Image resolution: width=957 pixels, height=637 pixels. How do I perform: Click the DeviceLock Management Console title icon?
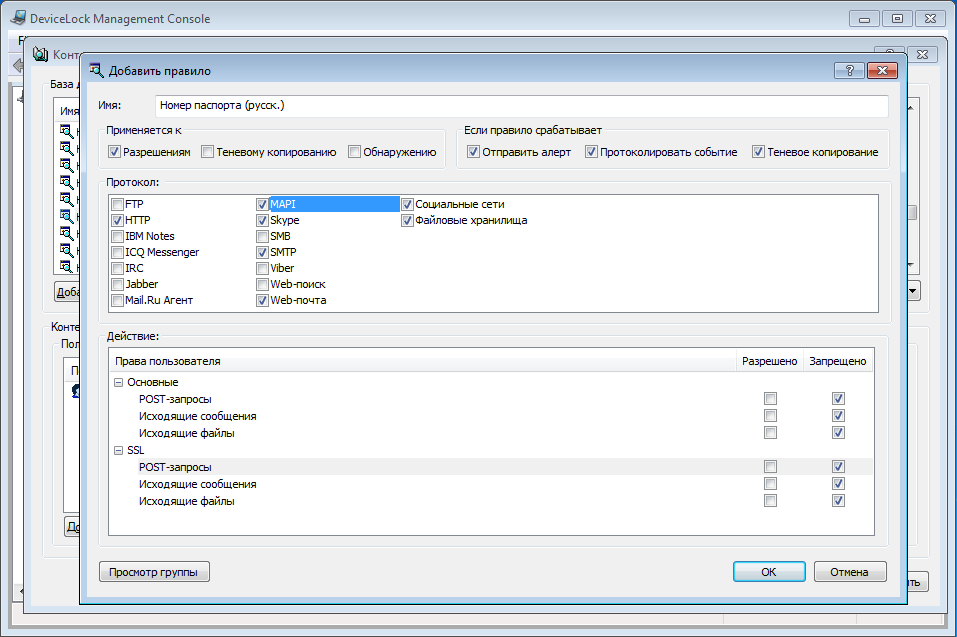click(x=18, y=18)
